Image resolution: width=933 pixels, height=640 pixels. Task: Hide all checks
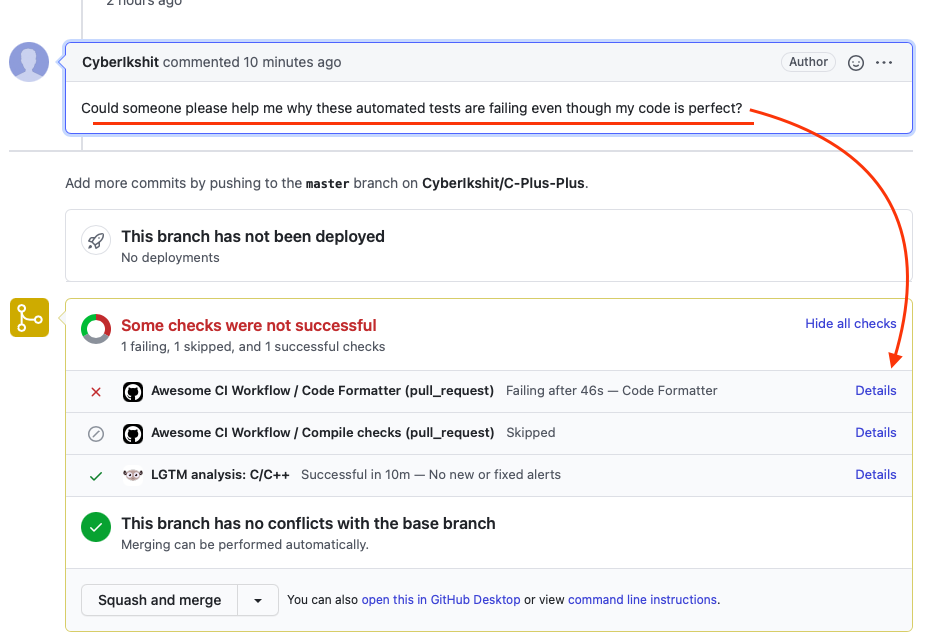point(850,324)
